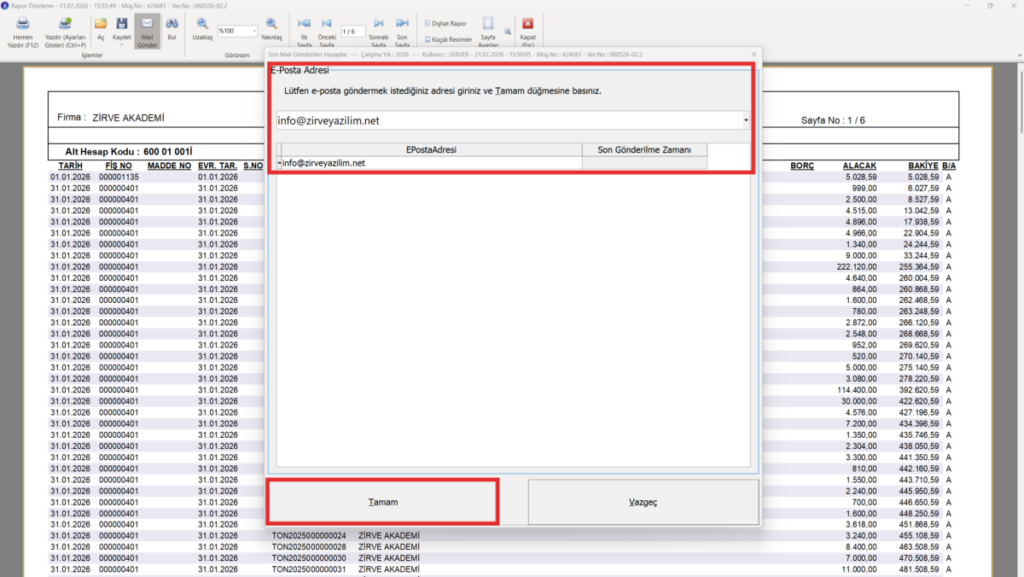Click the BAKİYE value 255.364,59
This screenshot has width=1024, height=577.
(x=919, y=267)
